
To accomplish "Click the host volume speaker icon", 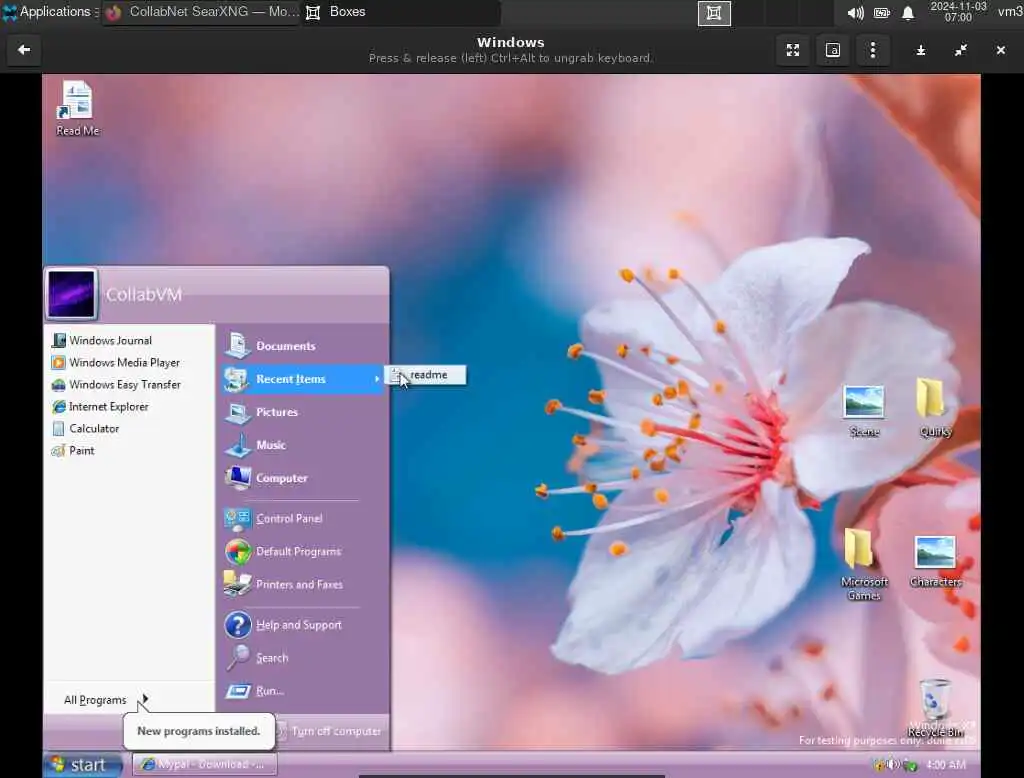I will pos(855,13).
